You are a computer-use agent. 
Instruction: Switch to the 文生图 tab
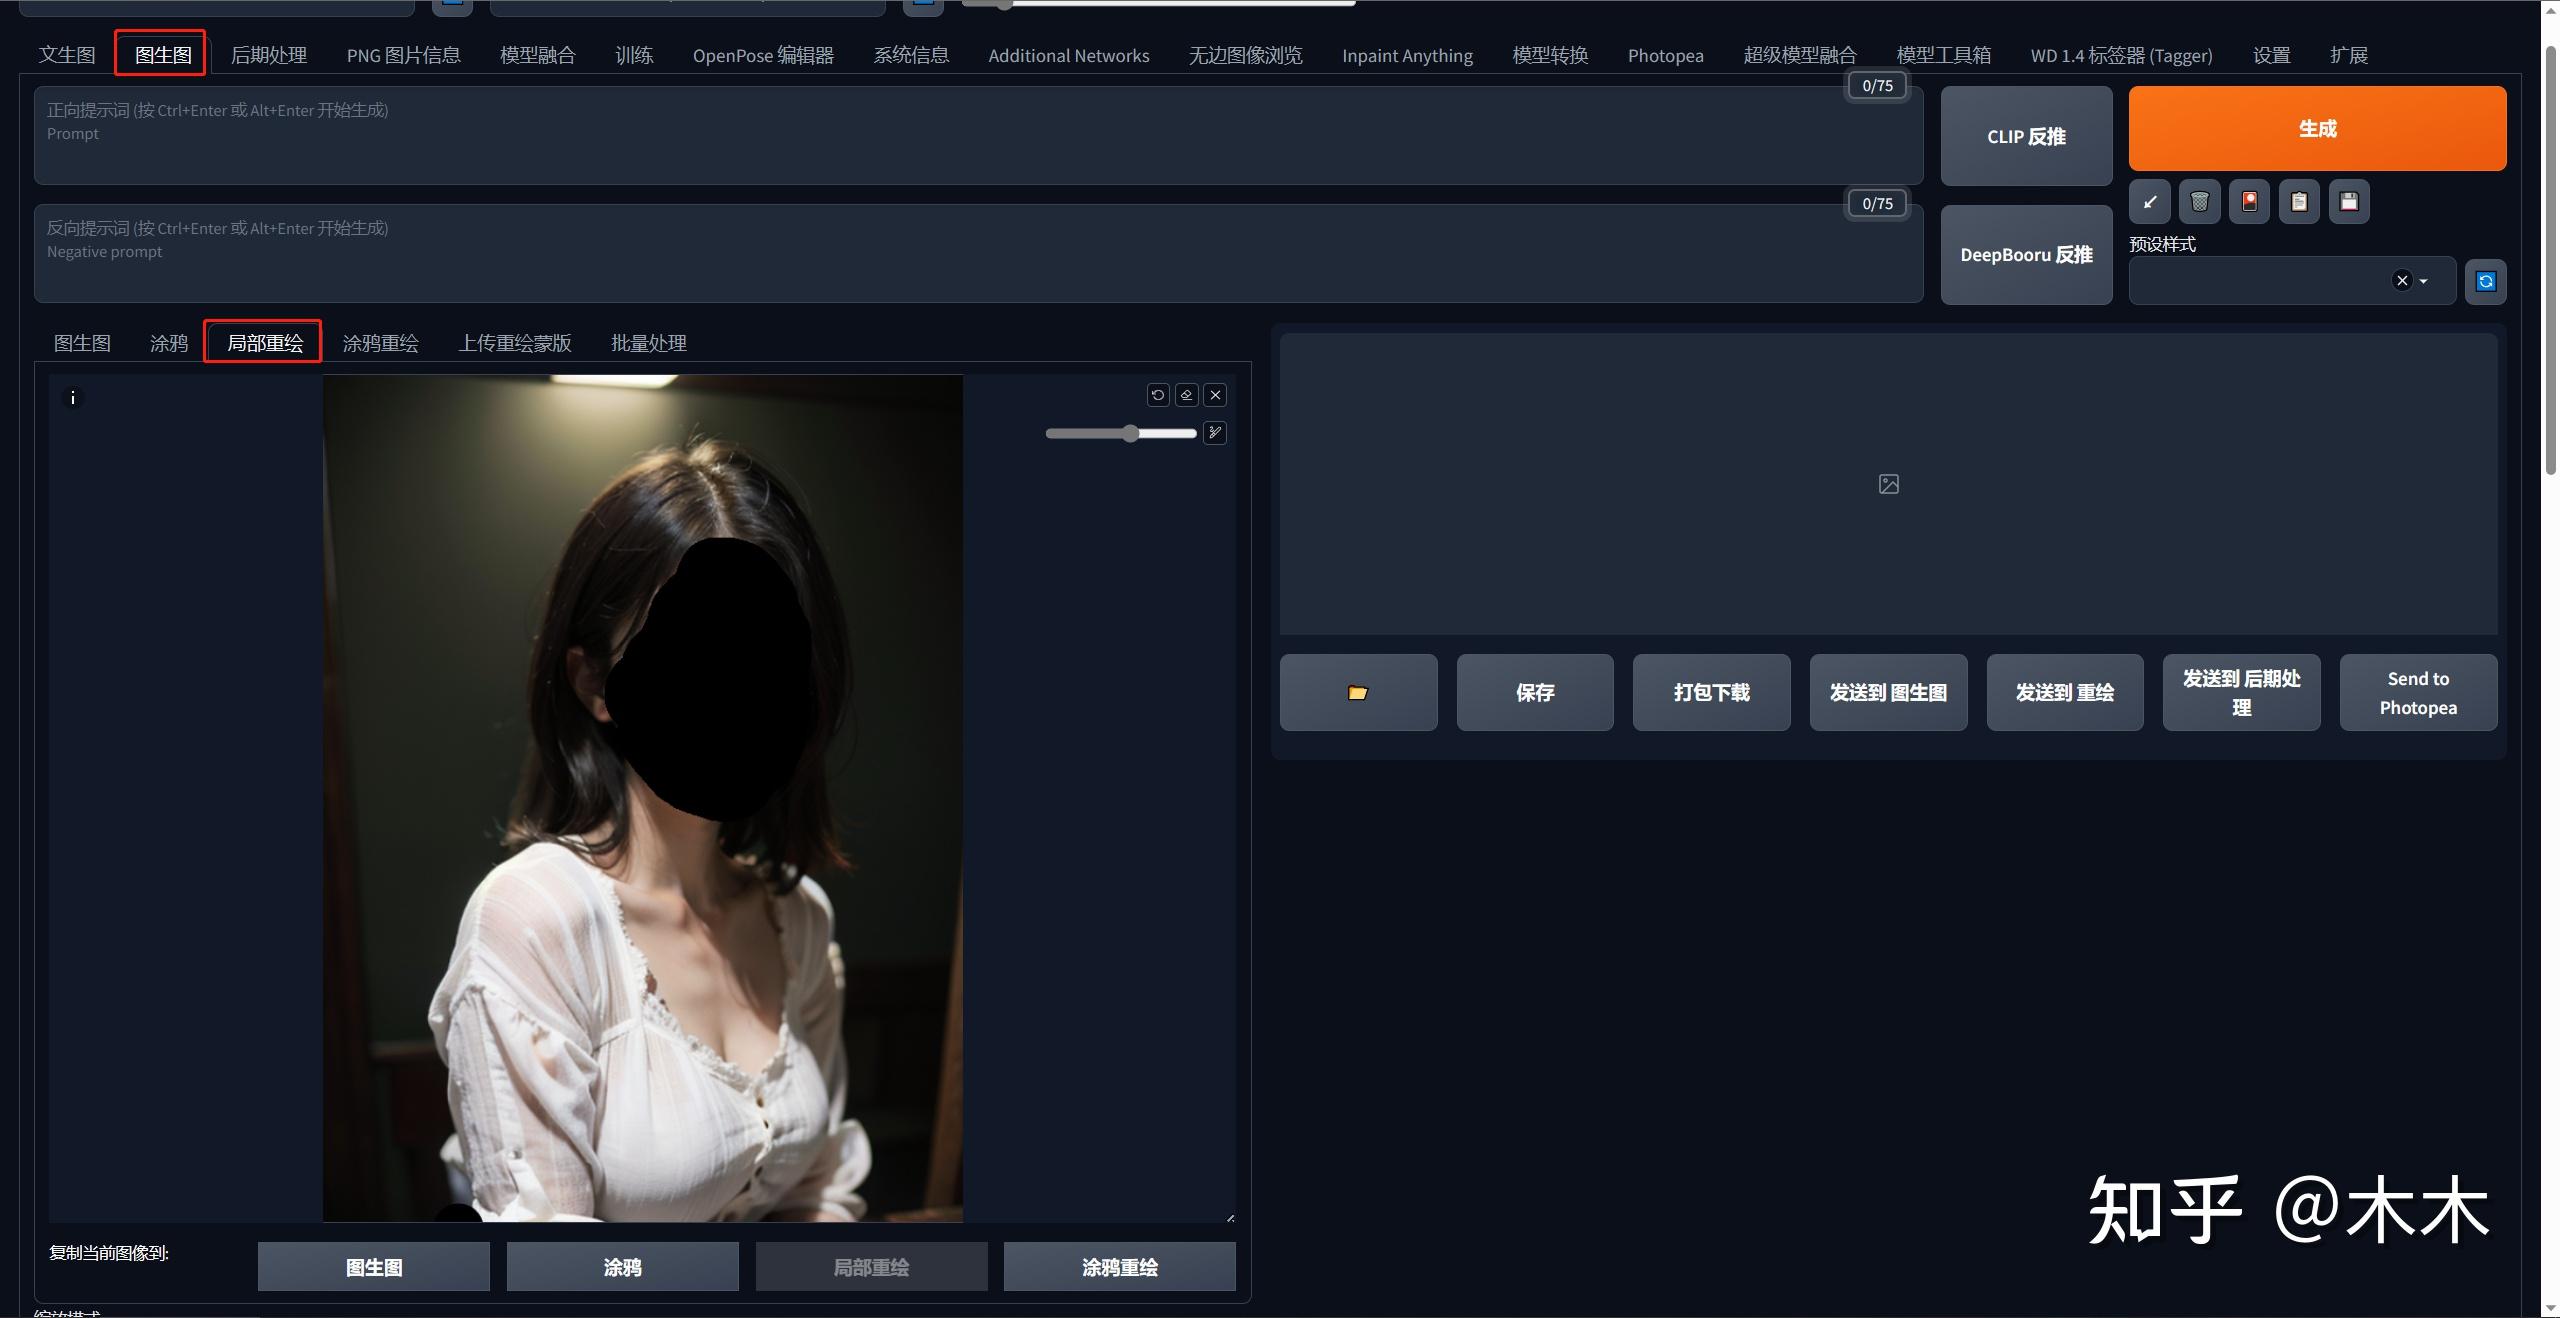[67, 55]
